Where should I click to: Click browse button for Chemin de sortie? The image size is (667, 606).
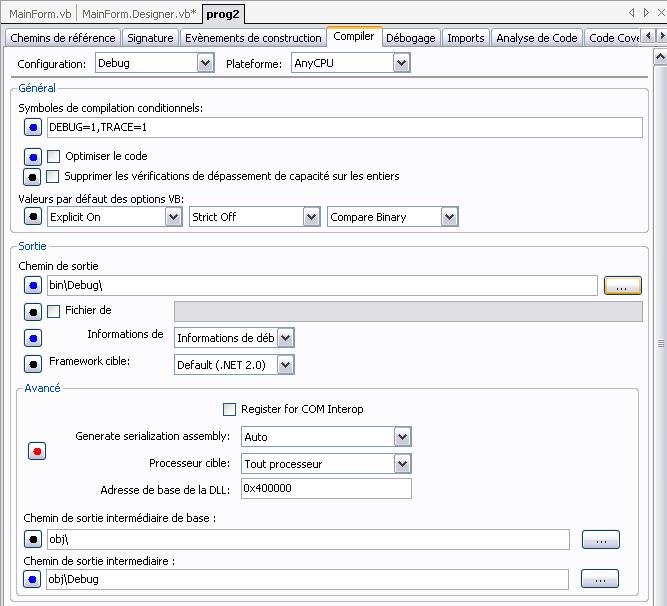pos(621,286)
